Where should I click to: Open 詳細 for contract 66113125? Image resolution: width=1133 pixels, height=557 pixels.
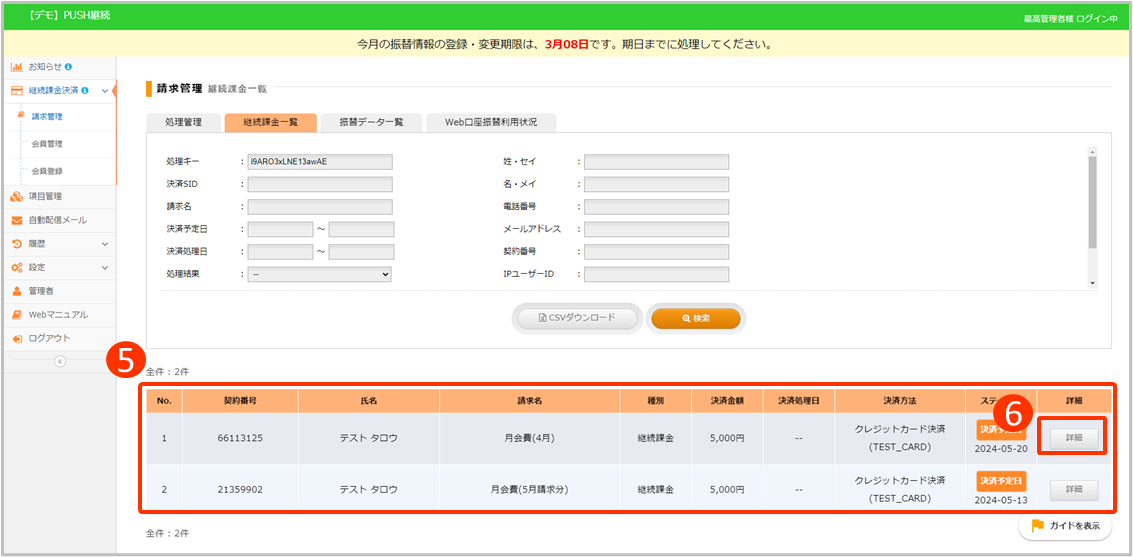pyautogui.click(x=1074, y=437)
